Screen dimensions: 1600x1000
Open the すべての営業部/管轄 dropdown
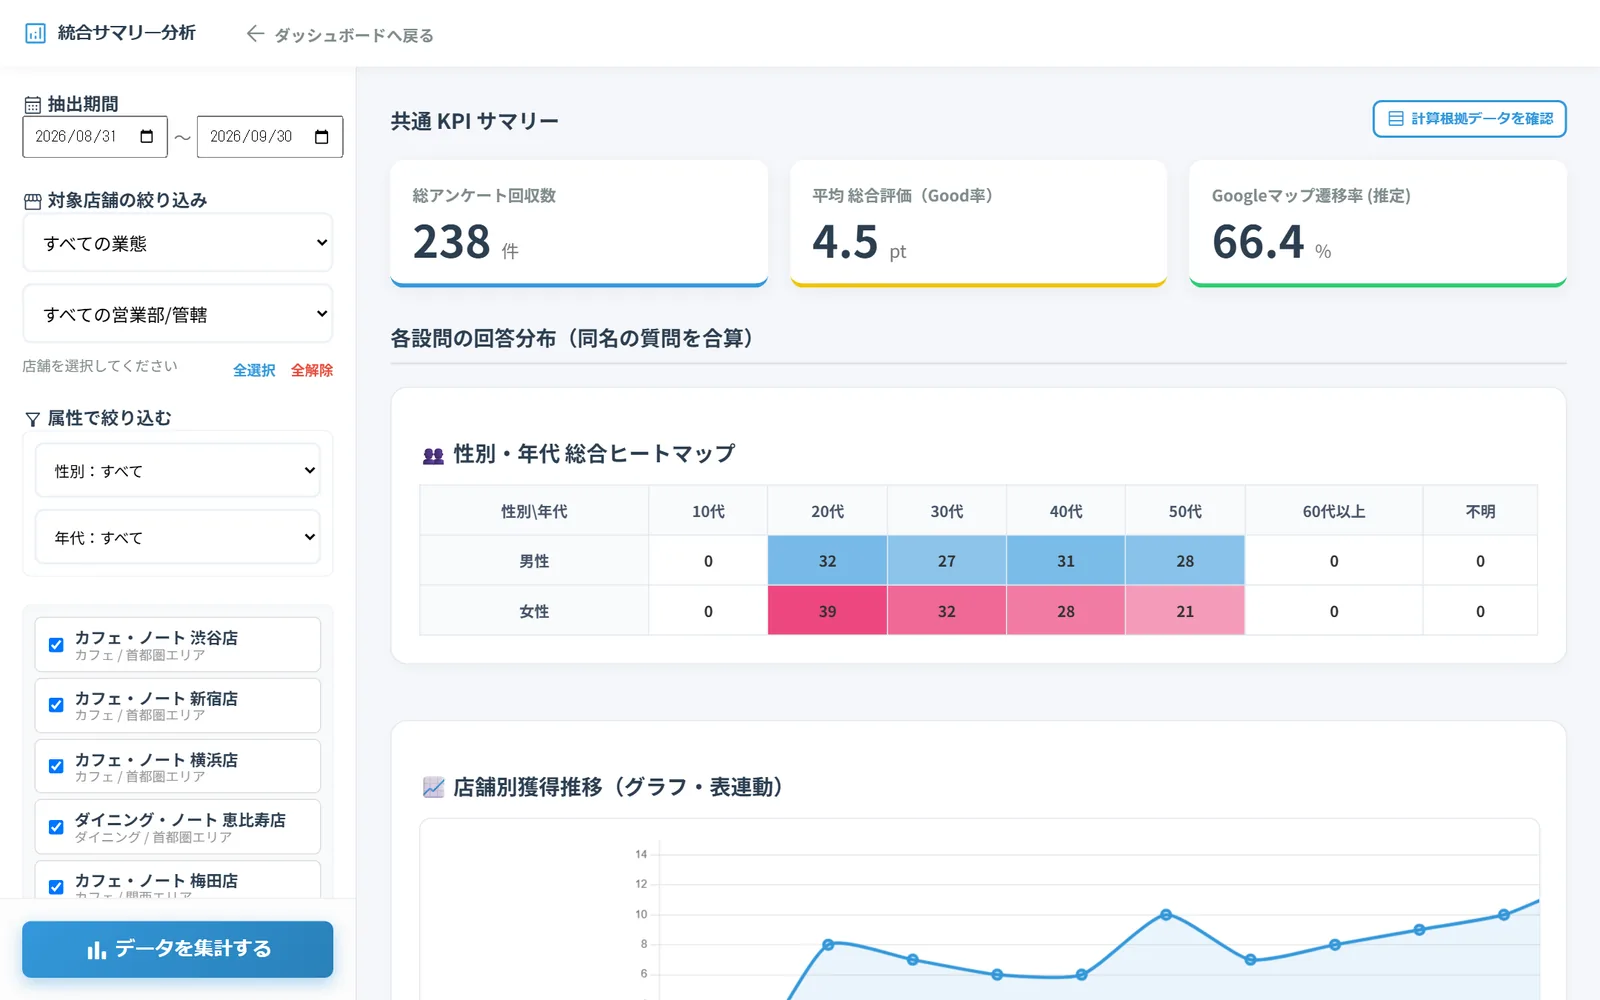(x=178, y=314)
